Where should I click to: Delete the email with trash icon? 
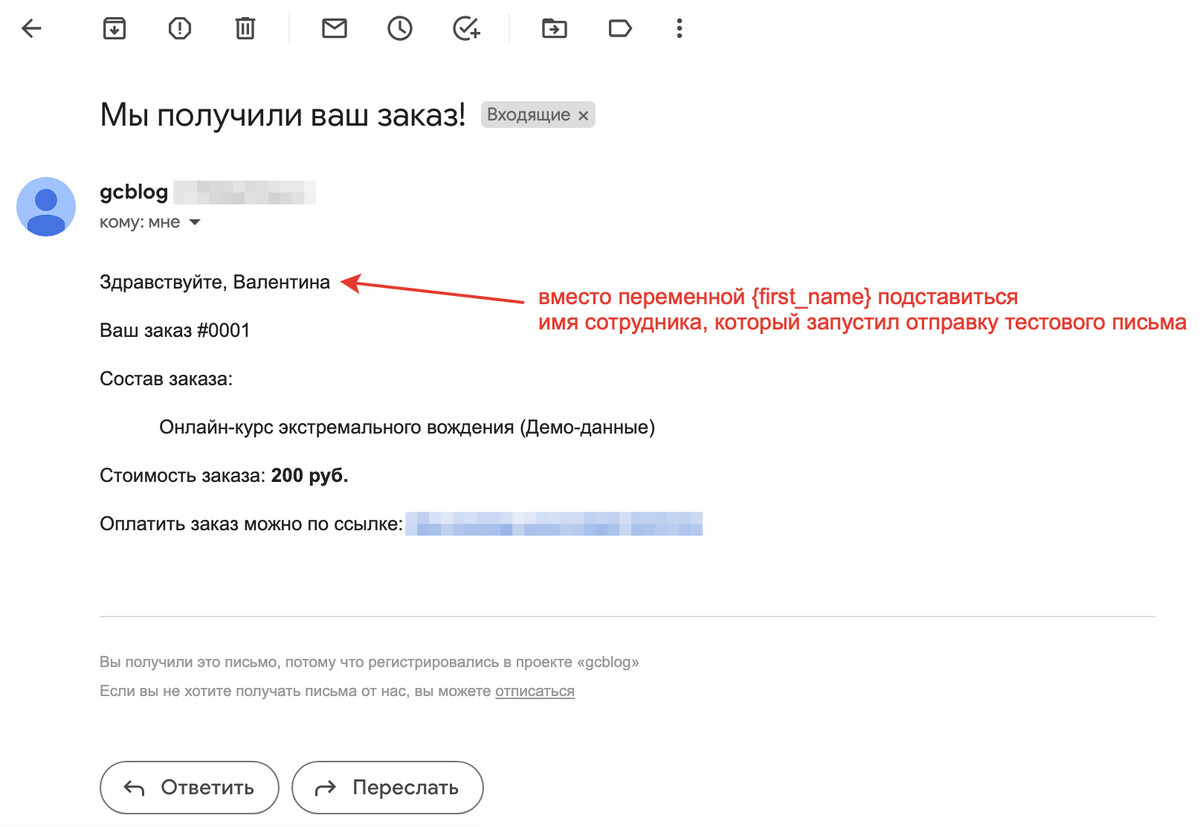coord(245,29)
